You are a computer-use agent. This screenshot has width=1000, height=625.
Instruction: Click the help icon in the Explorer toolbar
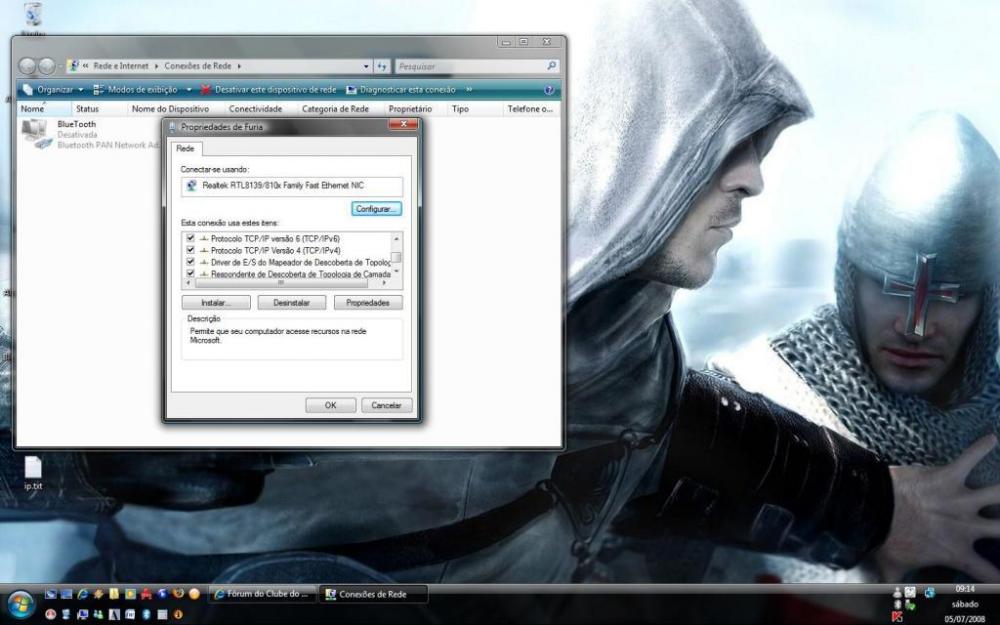click(x=549, y=90)
